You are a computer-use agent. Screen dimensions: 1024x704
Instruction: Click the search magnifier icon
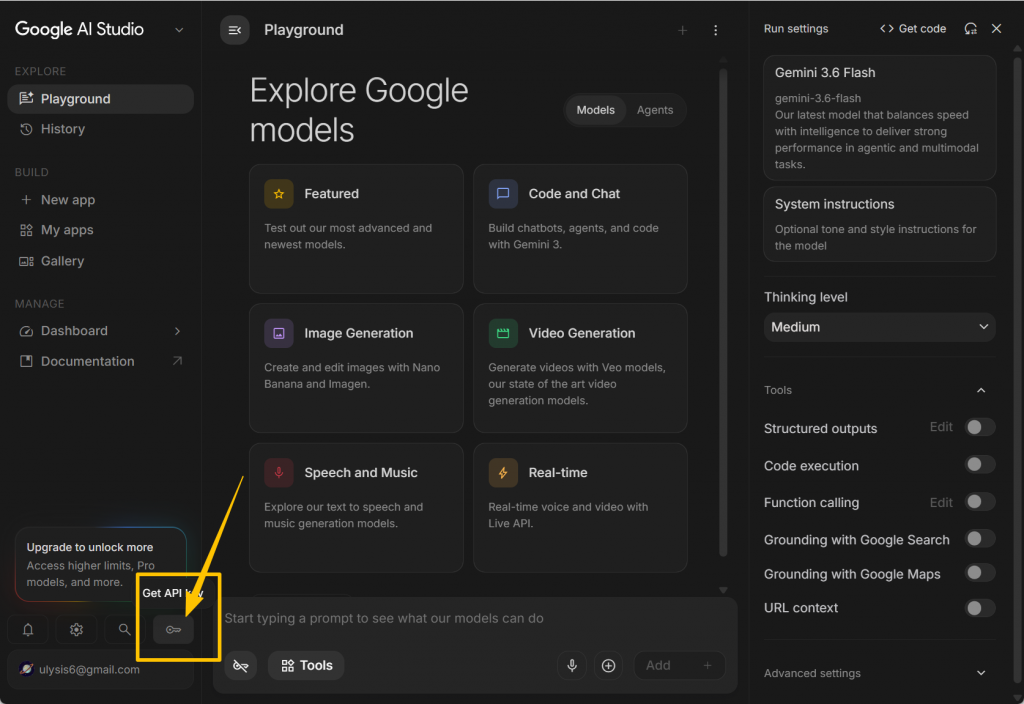124,630
